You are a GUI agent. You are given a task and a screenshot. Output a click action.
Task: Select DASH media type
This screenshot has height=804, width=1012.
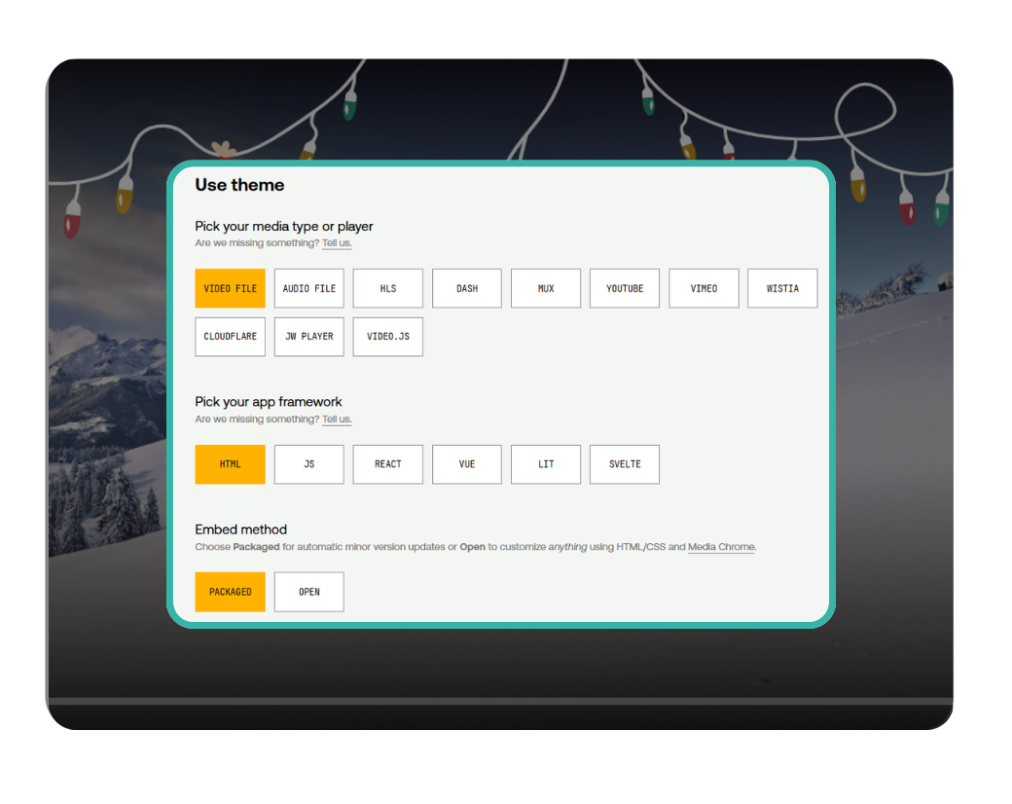467,288
